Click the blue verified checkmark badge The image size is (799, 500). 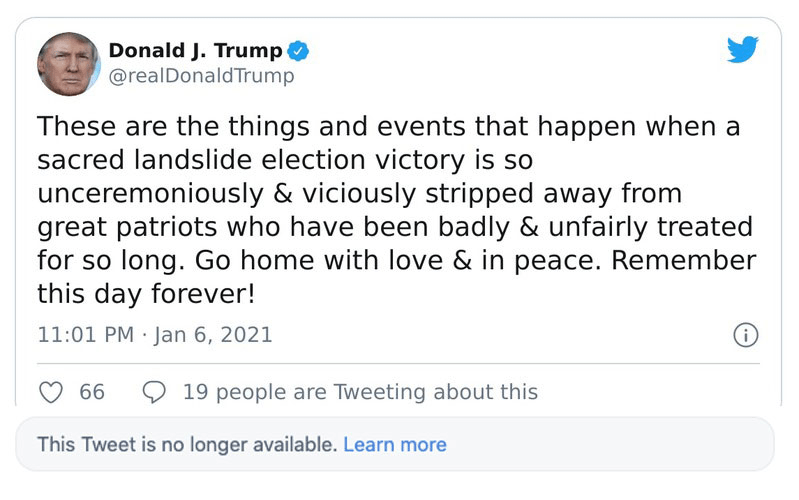tap(299, 50)
